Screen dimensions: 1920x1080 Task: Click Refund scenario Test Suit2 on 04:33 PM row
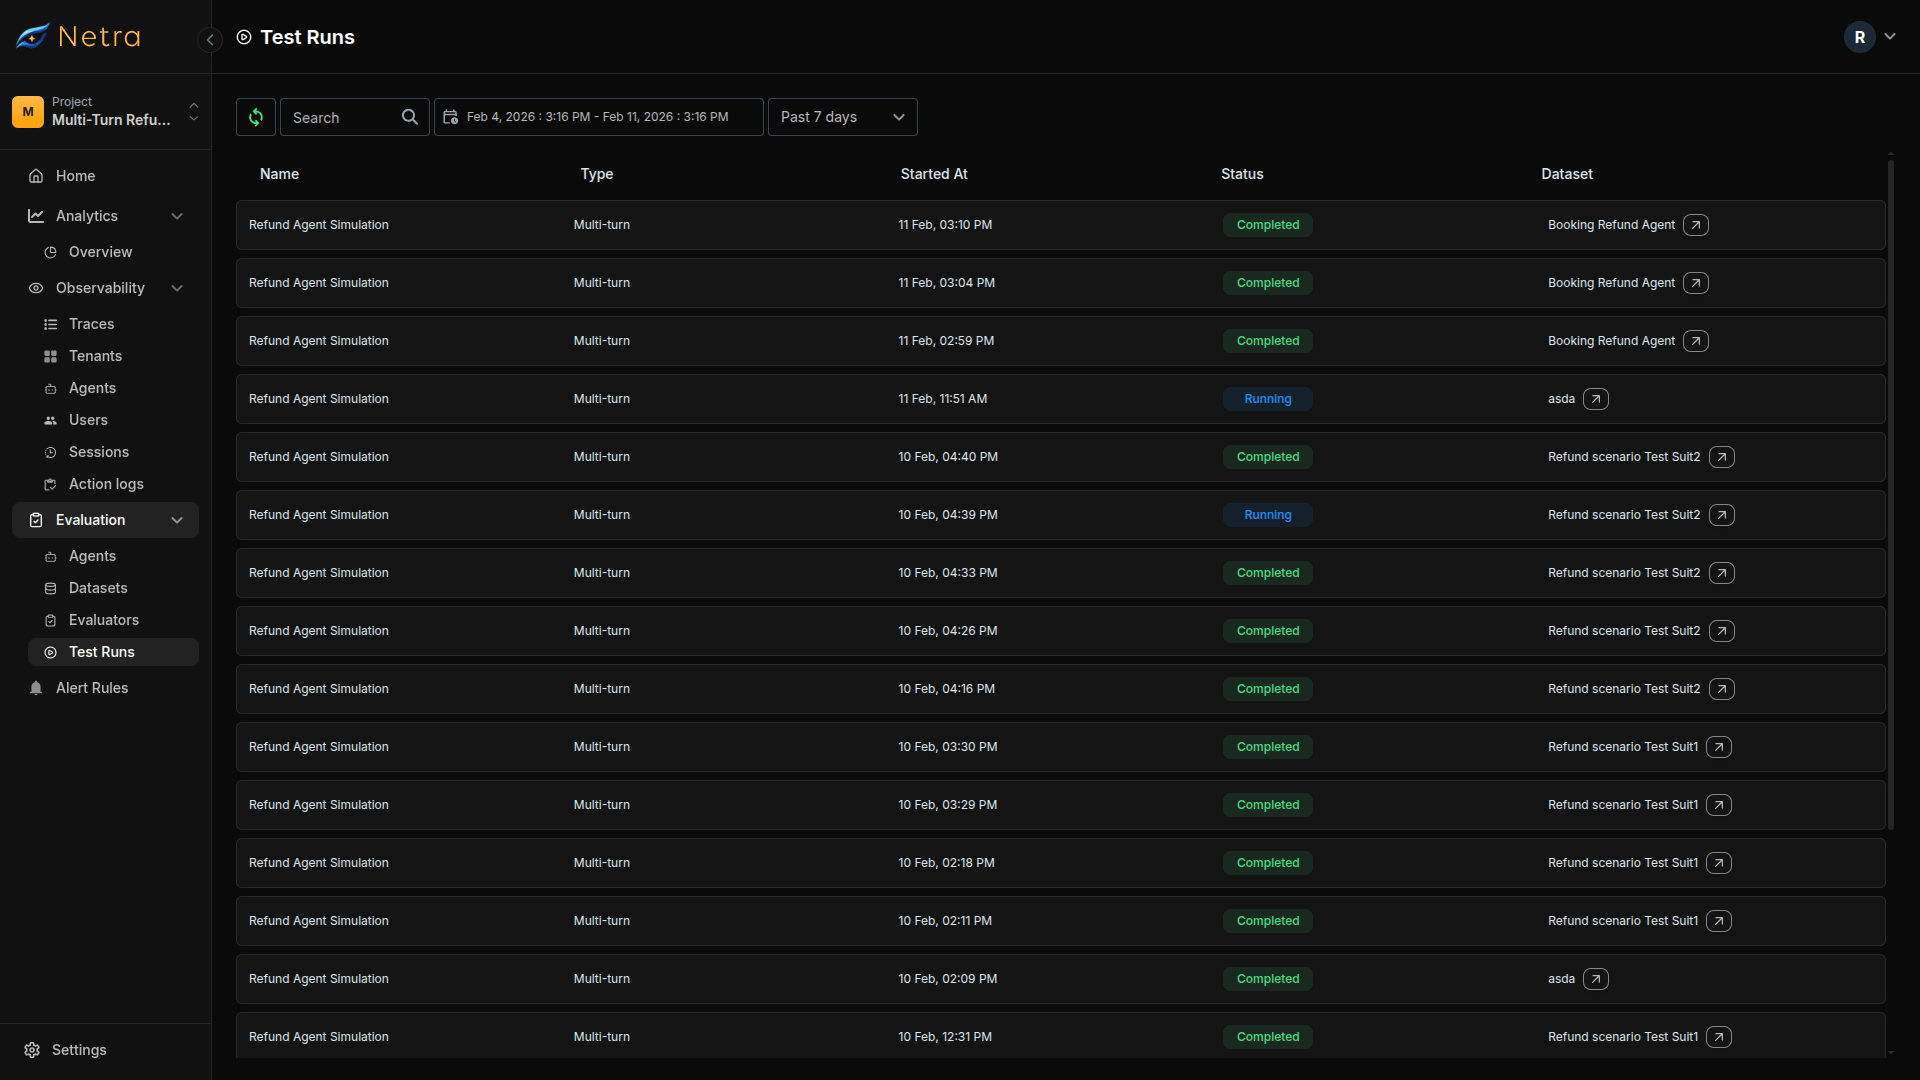click(1624, 573)
